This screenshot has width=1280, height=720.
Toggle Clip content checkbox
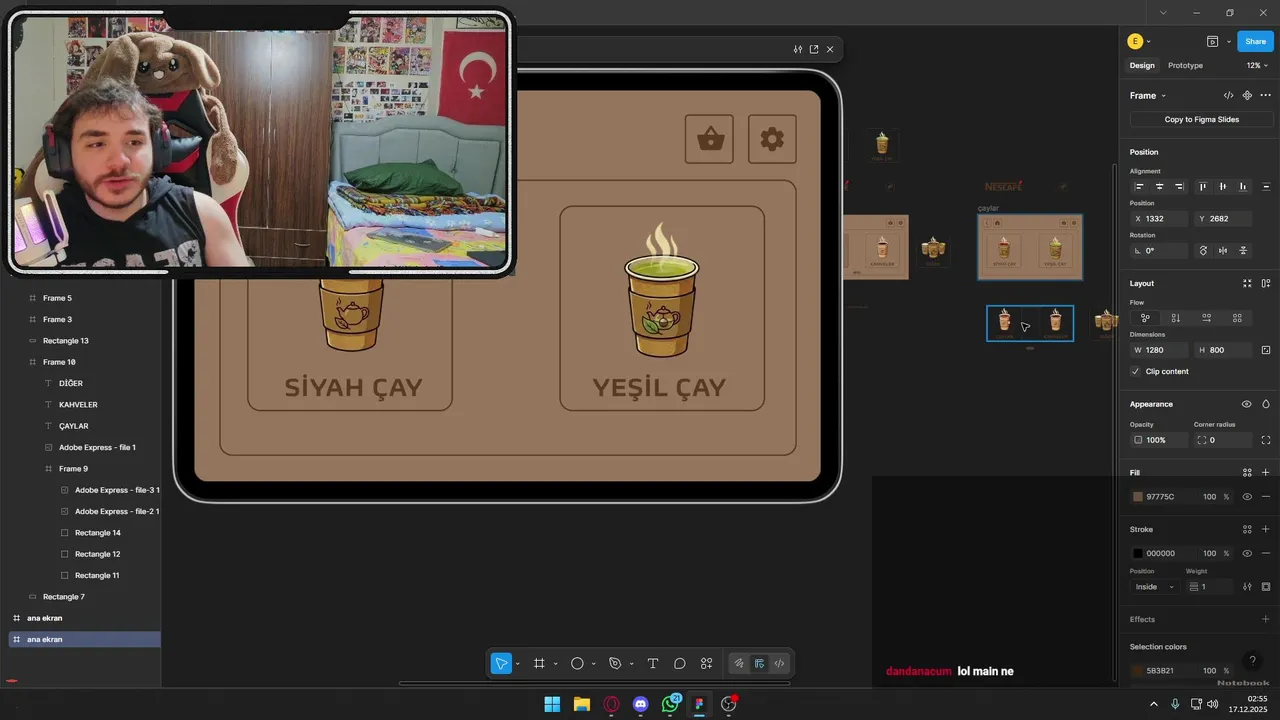(1135, 371)
